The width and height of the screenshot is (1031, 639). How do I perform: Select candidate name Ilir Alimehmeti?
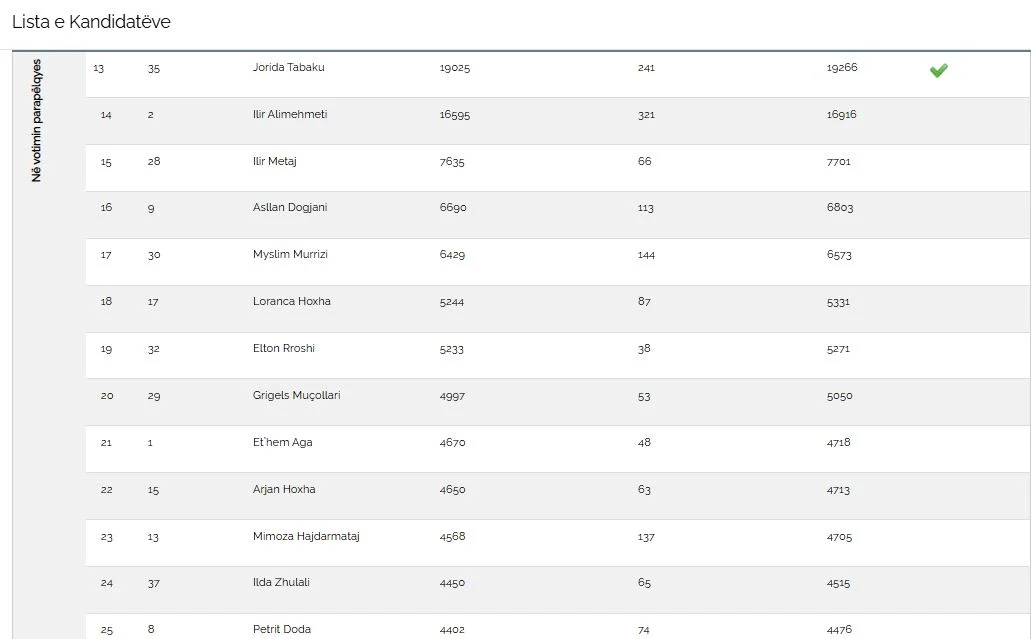click(290, 115)
